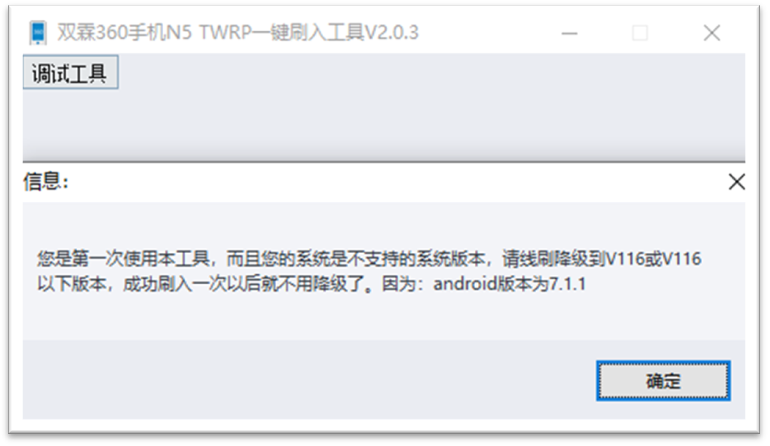770x446 pixels.
Task: Click the 双森360手机N5 title name
Action: tap(124, 33)
